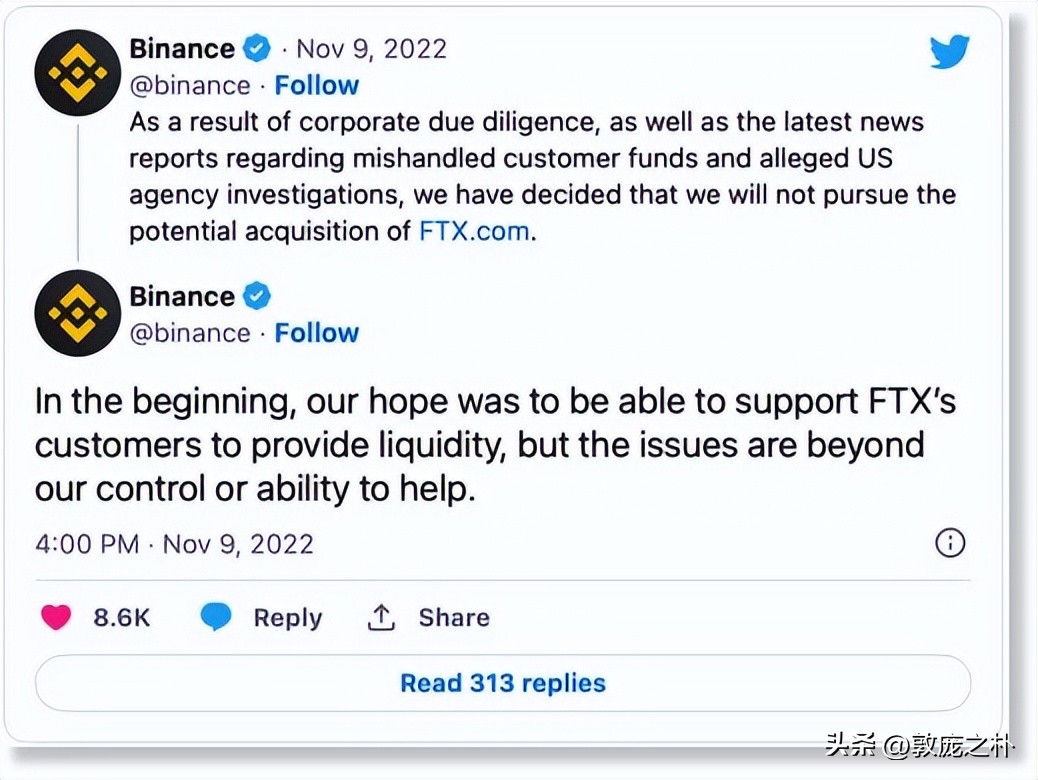Click the 4:00 PM tweet time link
The image size is (1038, 780).
[x=86, y=543]
